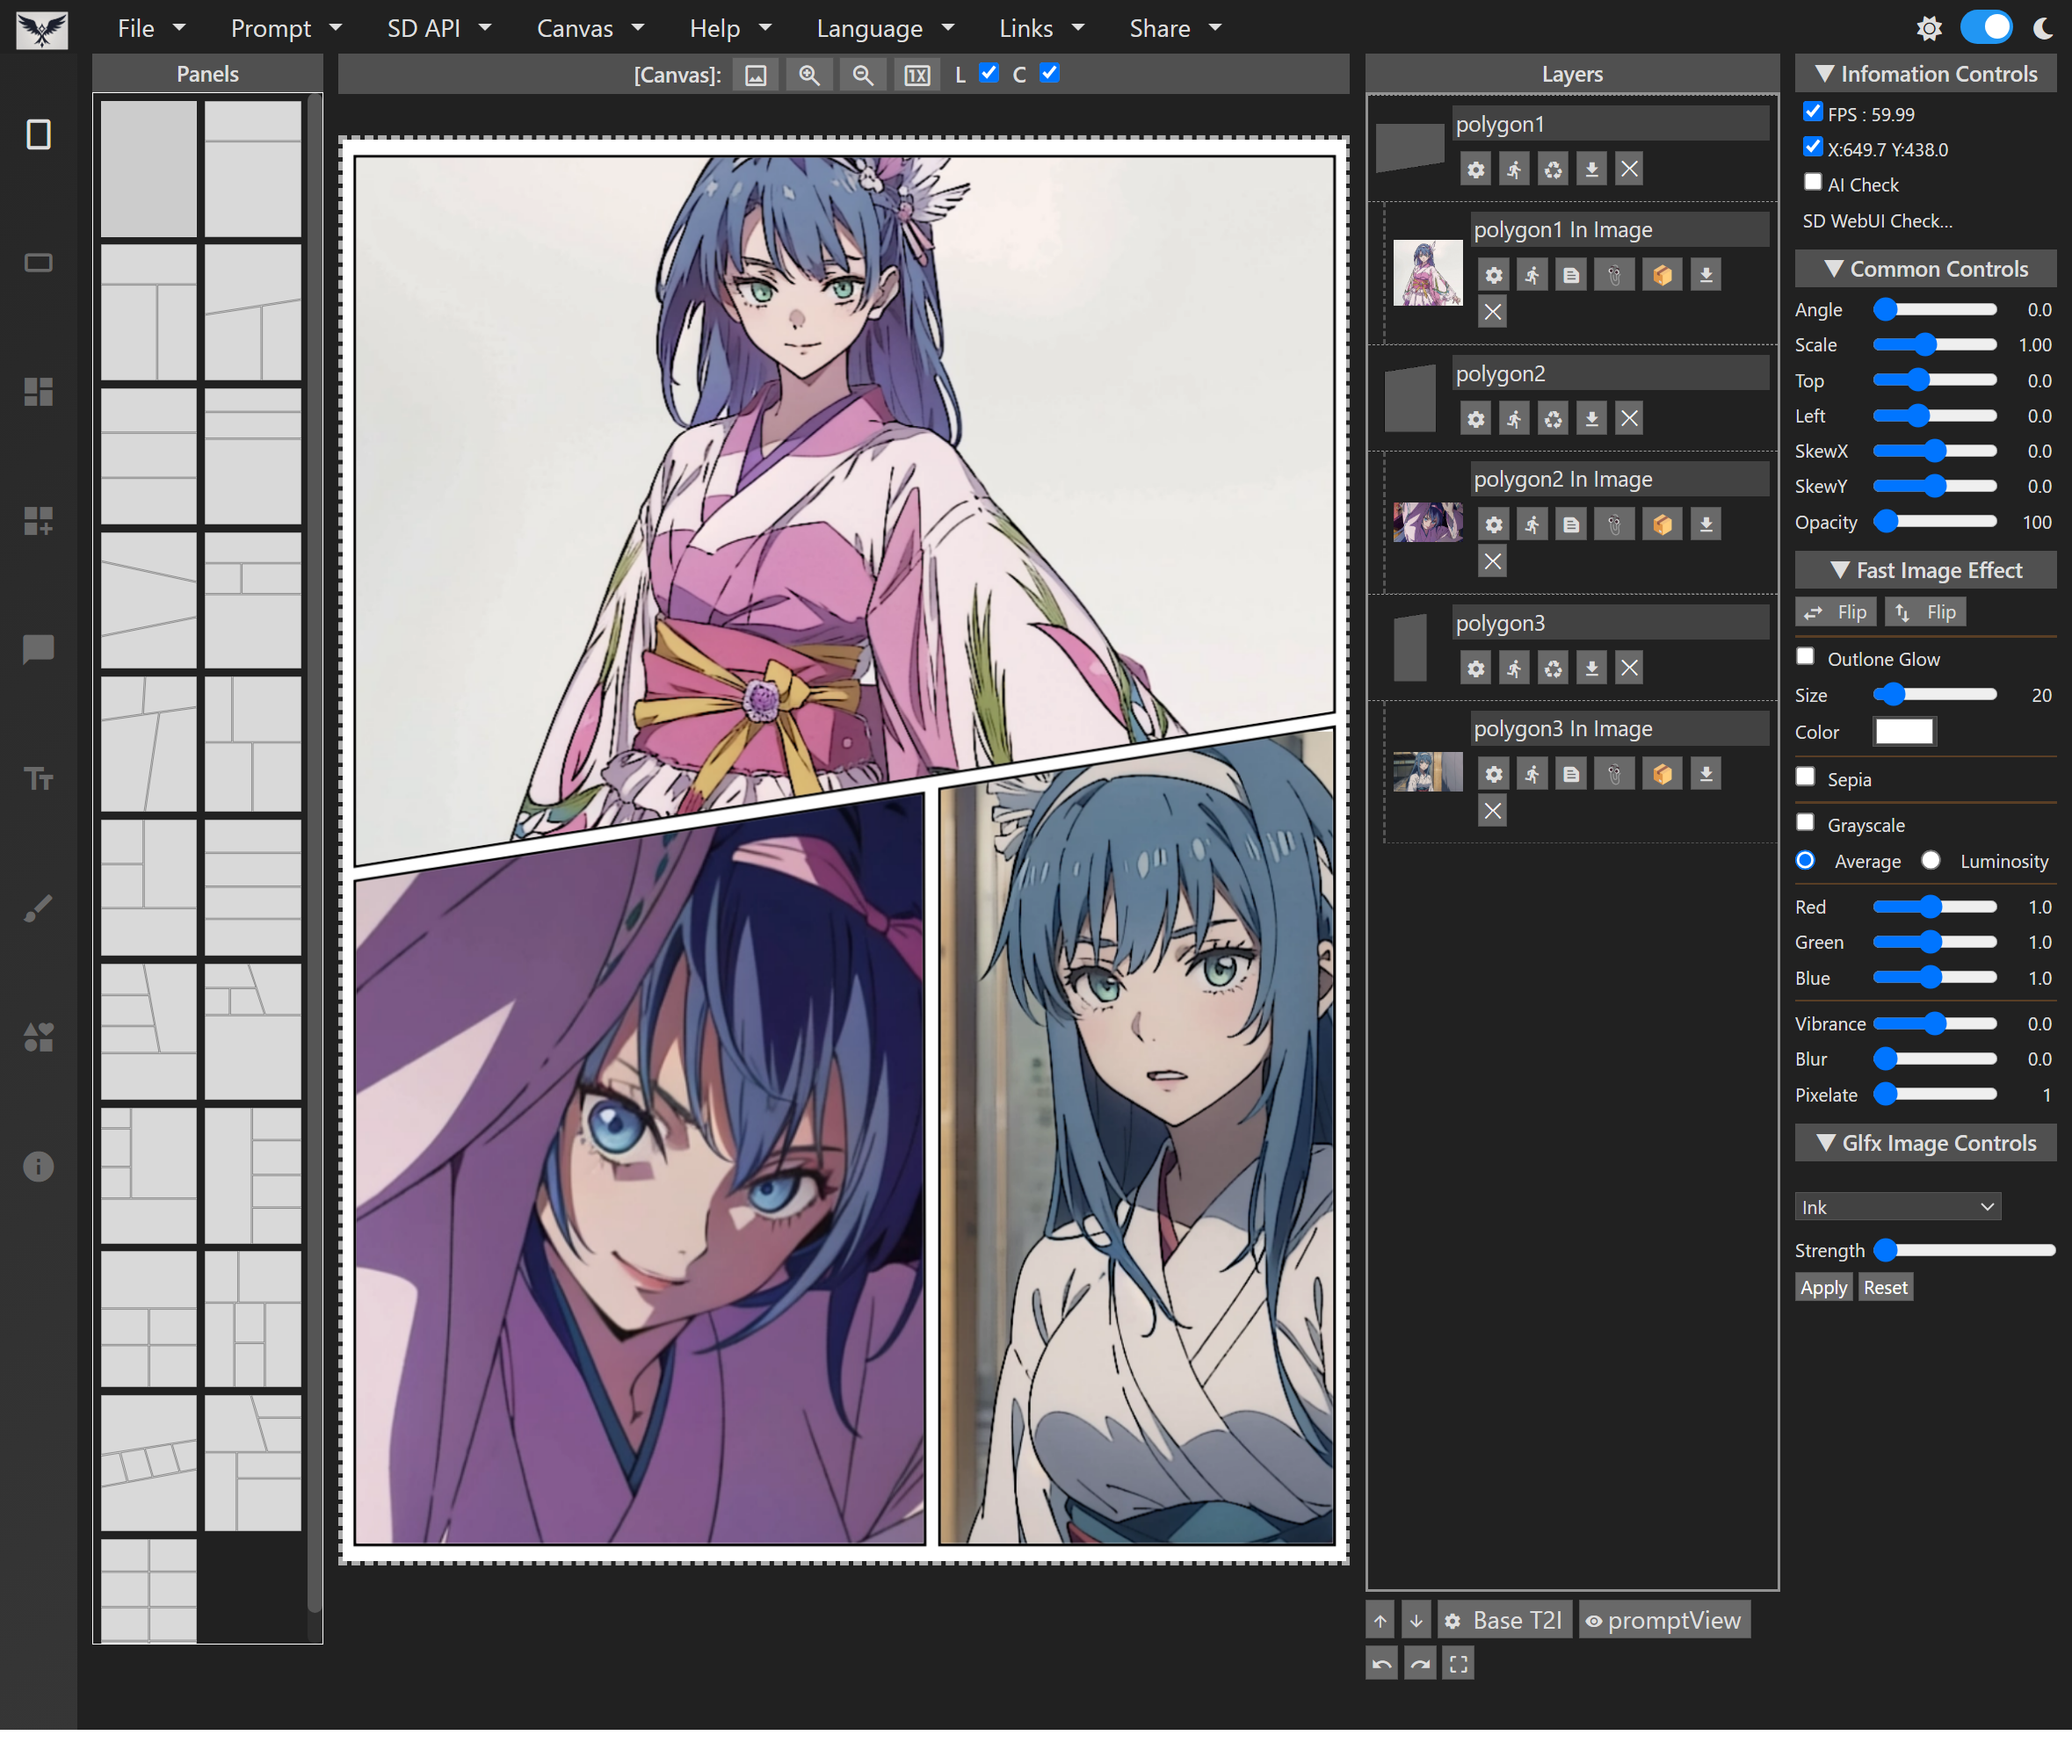Click orange box icon on polygon3 In Image
The image size is (2072, 1764).
click(x=1662, y=774)
